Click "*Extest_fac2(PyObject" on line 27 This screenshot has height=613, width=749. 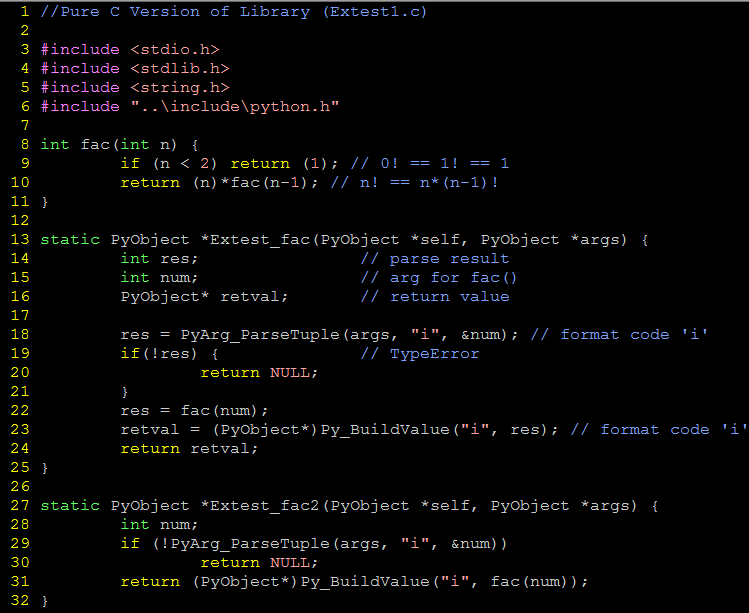click(x=305, y=505)
